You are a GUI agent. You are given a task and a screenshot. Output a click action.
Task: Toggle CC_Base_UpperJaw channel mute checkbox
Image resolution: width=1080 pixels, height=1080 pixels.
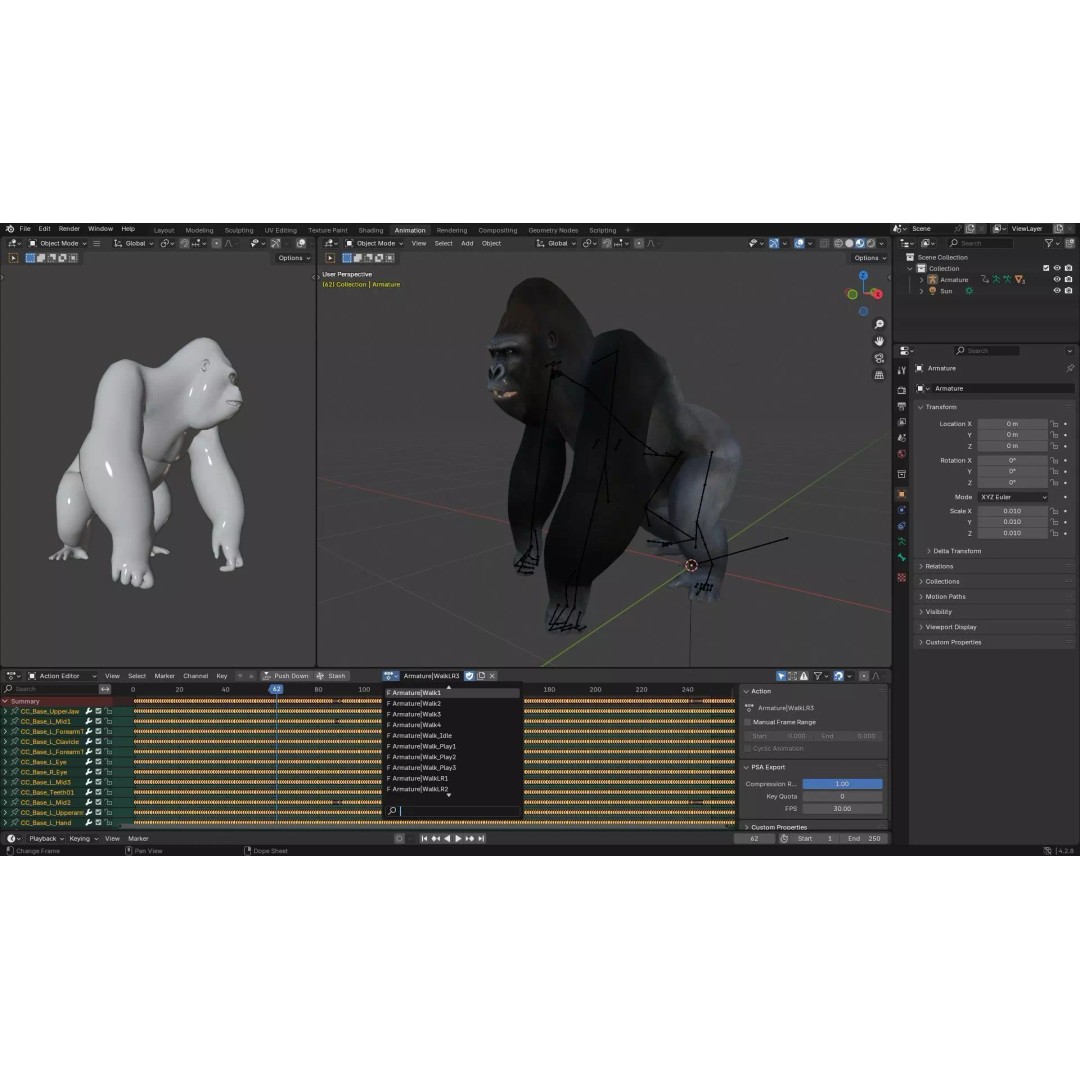tap(98, 711)
